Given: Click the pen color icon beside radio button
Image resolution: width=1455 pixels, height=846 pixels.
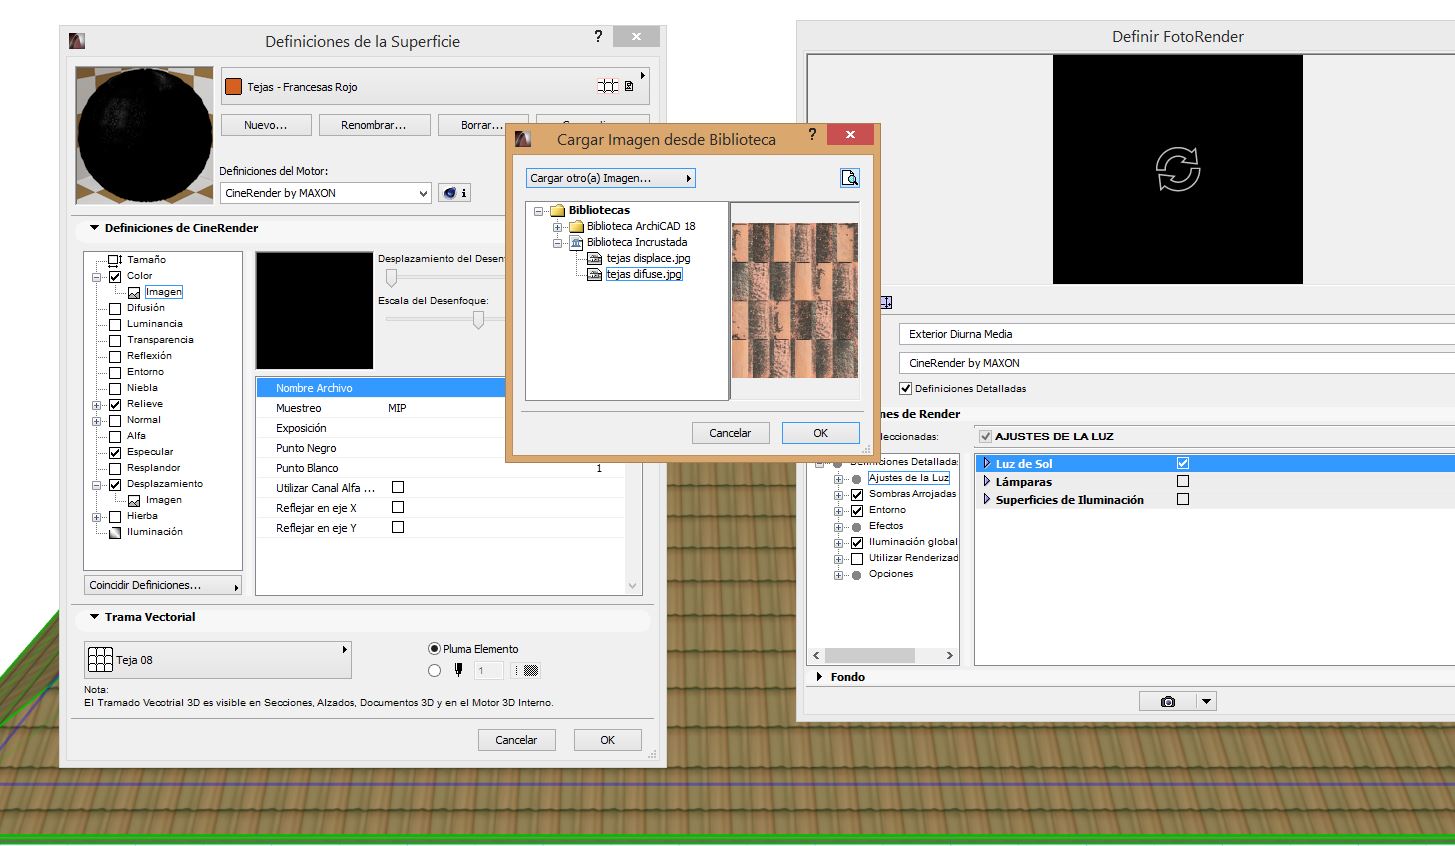Looking at the screenshot, I should click(459, 671).
